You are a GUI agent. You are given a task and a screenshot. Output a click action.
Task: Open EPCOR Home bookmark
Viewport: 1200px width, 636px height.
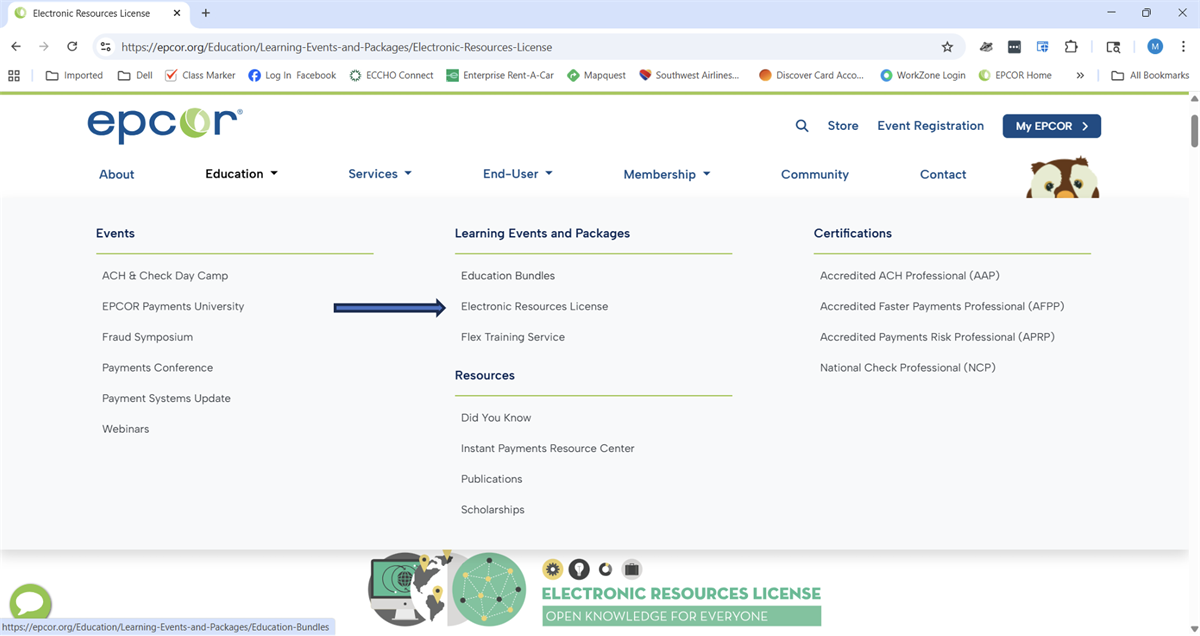[x=1015, y=75]
